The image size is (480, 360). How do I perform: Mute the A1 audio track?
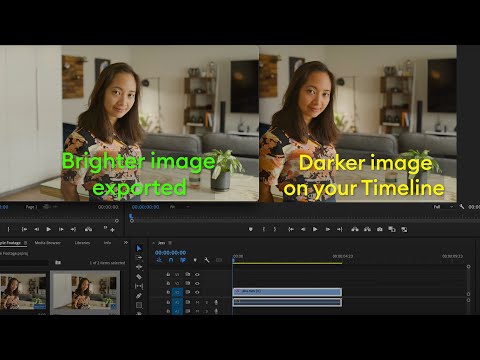(x=197, y=302)
